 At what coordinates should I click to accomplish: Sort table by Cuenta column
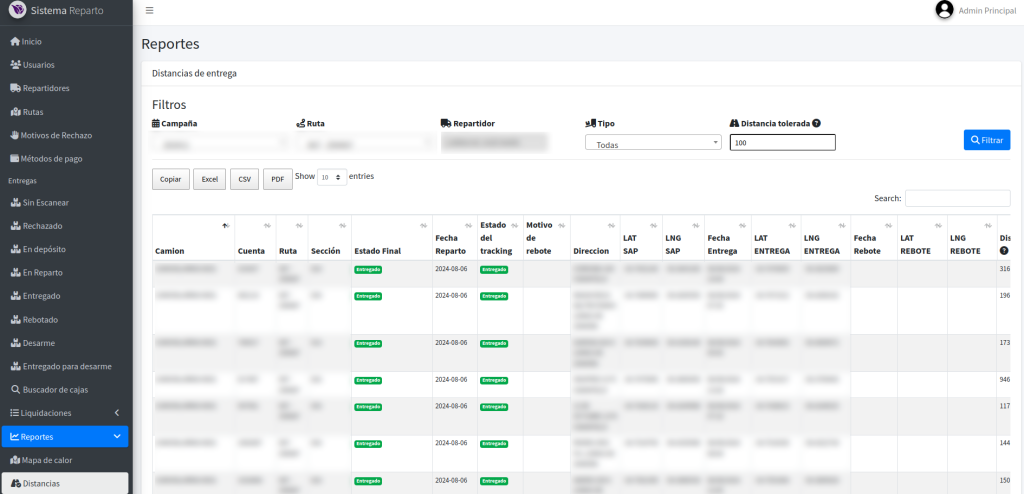255,238
